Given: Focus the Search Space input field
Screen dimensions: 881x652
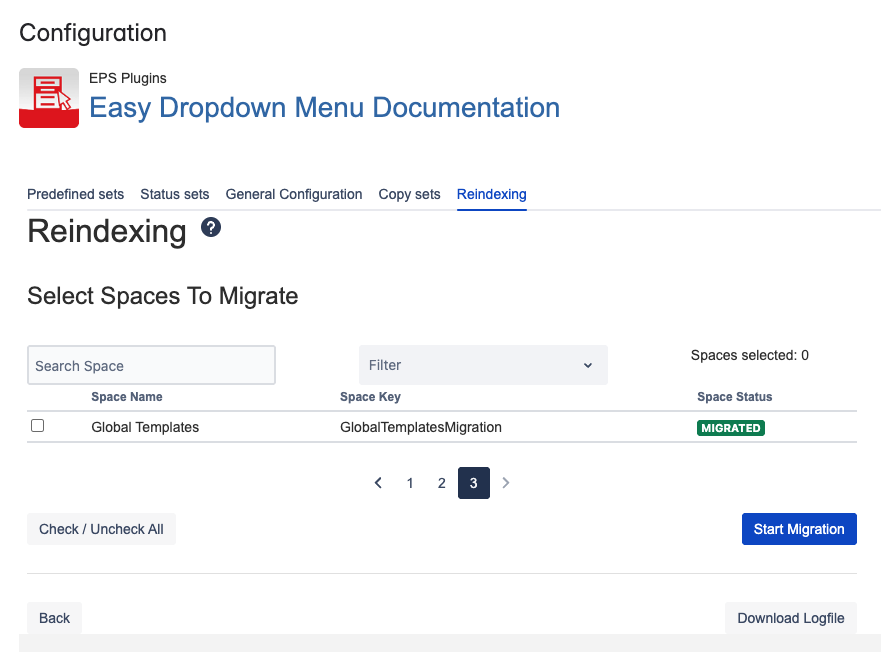Looking at the screenshot, I should point(151,366).
